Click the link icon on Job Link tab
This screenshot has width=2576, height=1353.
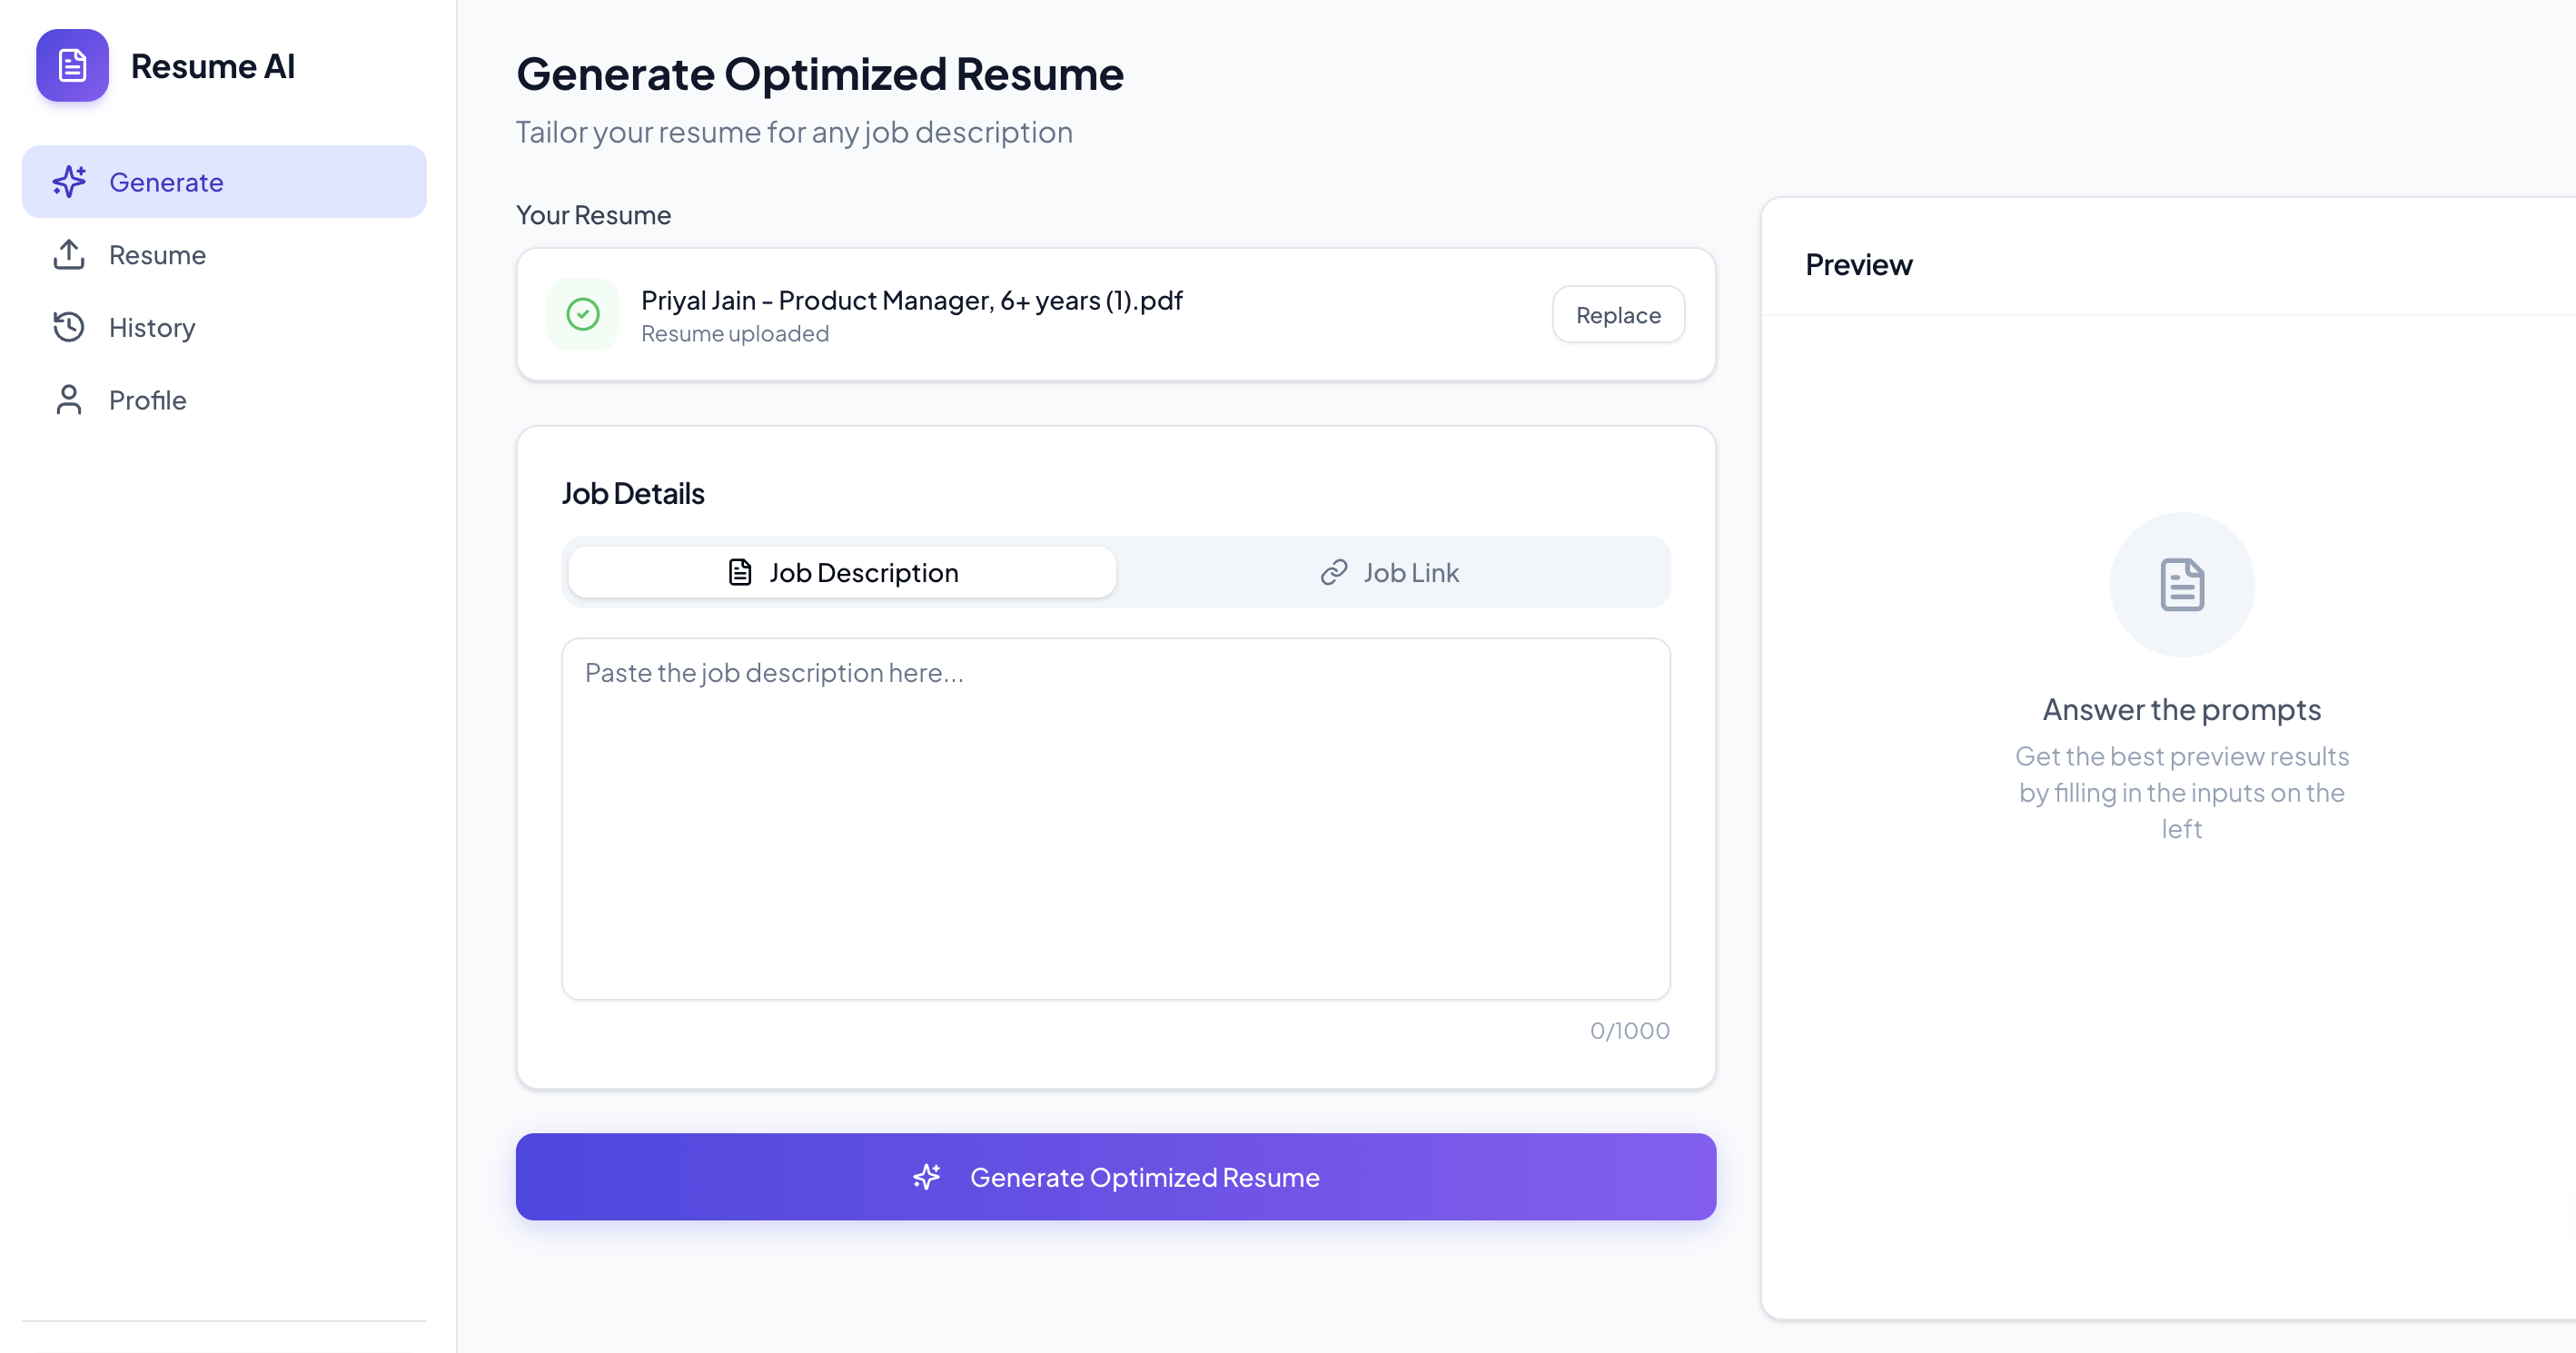point(1331,572)
